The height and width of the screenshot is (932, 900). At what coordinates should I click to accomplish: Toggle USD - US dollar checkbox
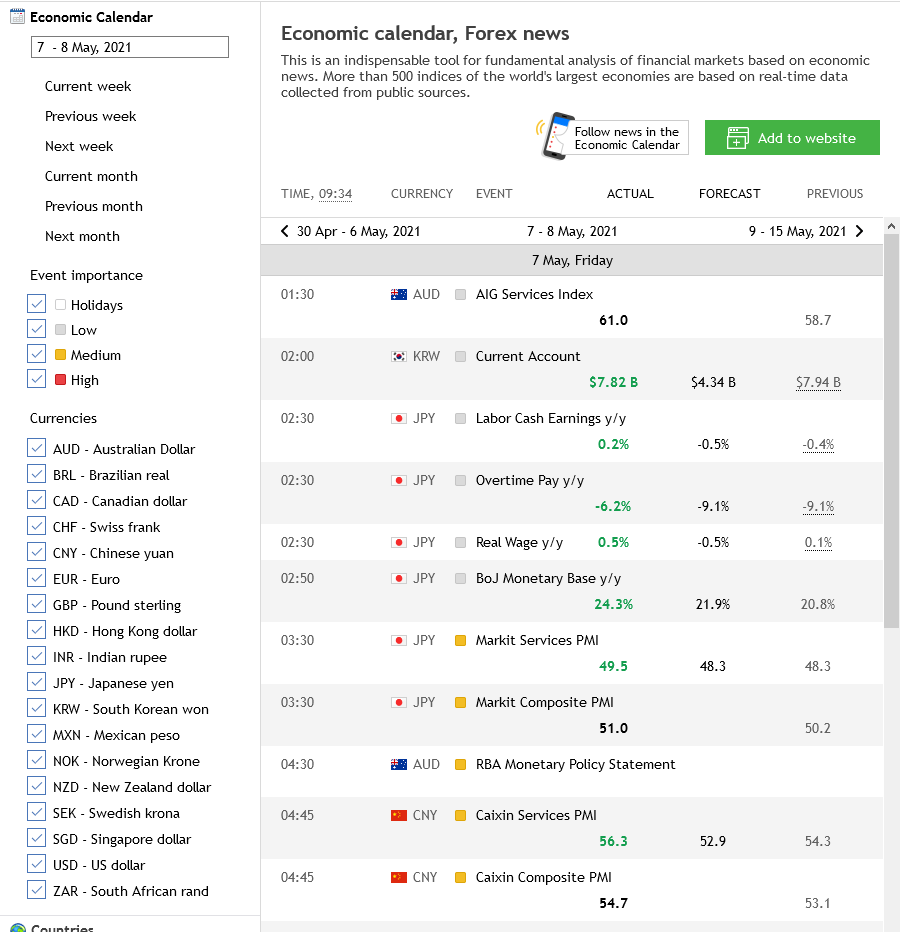click(x=36, y=864)
